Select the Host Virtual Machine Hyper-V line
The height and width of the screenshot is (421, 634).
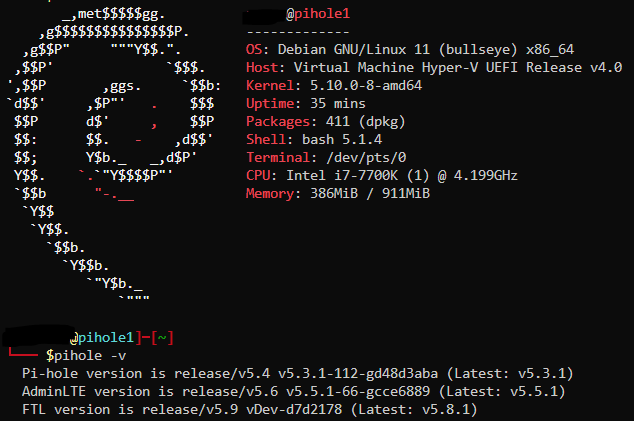pyautogui.click(x=434, y=67)
